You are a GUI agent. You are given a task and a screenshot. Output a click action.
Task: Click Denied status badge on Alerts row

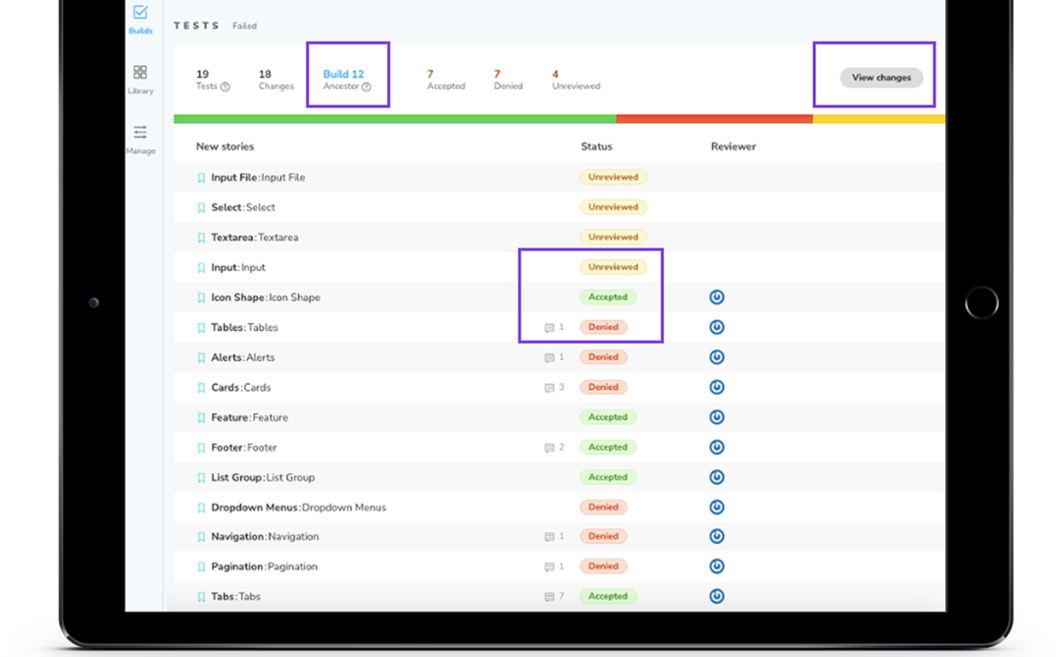(603, 357)
